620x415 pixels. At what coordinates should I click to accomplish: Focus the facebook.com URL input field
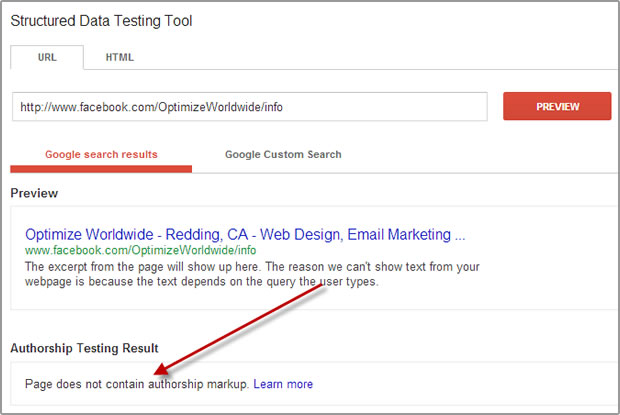(250, 107)
